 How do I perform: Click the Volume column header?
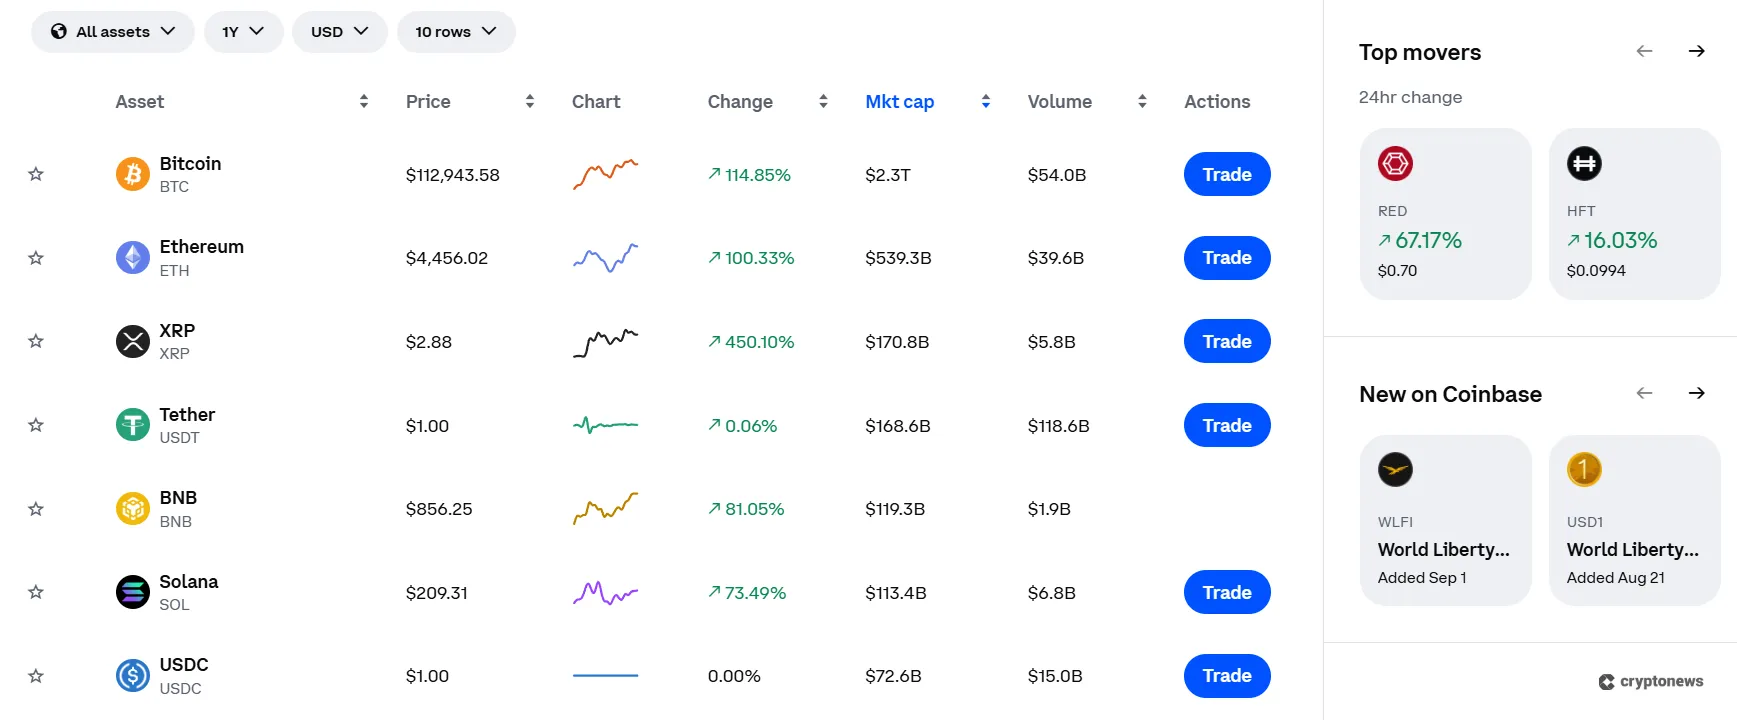[1060, 102]
